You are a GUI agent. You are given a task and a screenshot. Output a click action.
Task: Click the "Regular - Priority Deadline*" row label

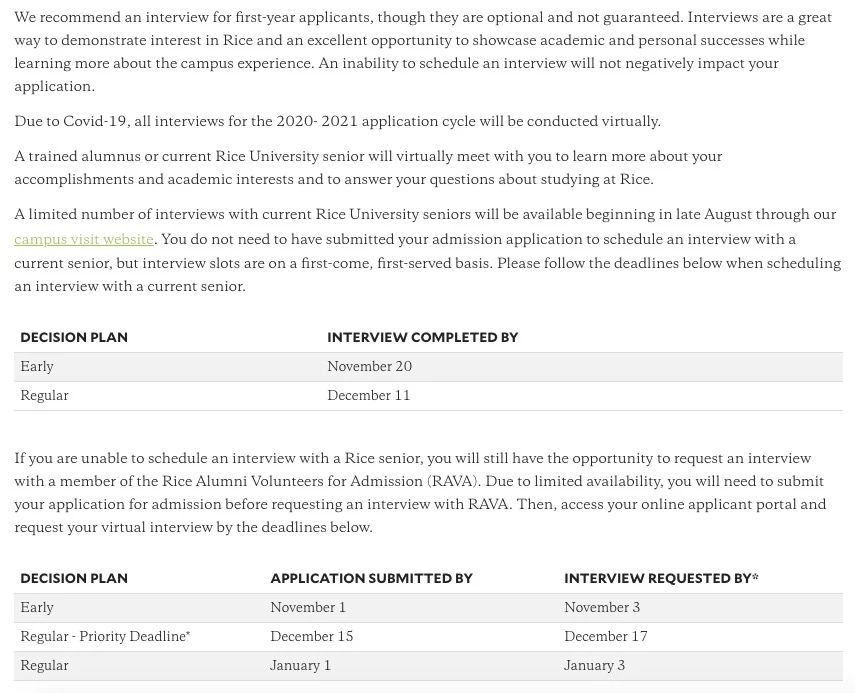pyautogui.click(x=105, y=637)
